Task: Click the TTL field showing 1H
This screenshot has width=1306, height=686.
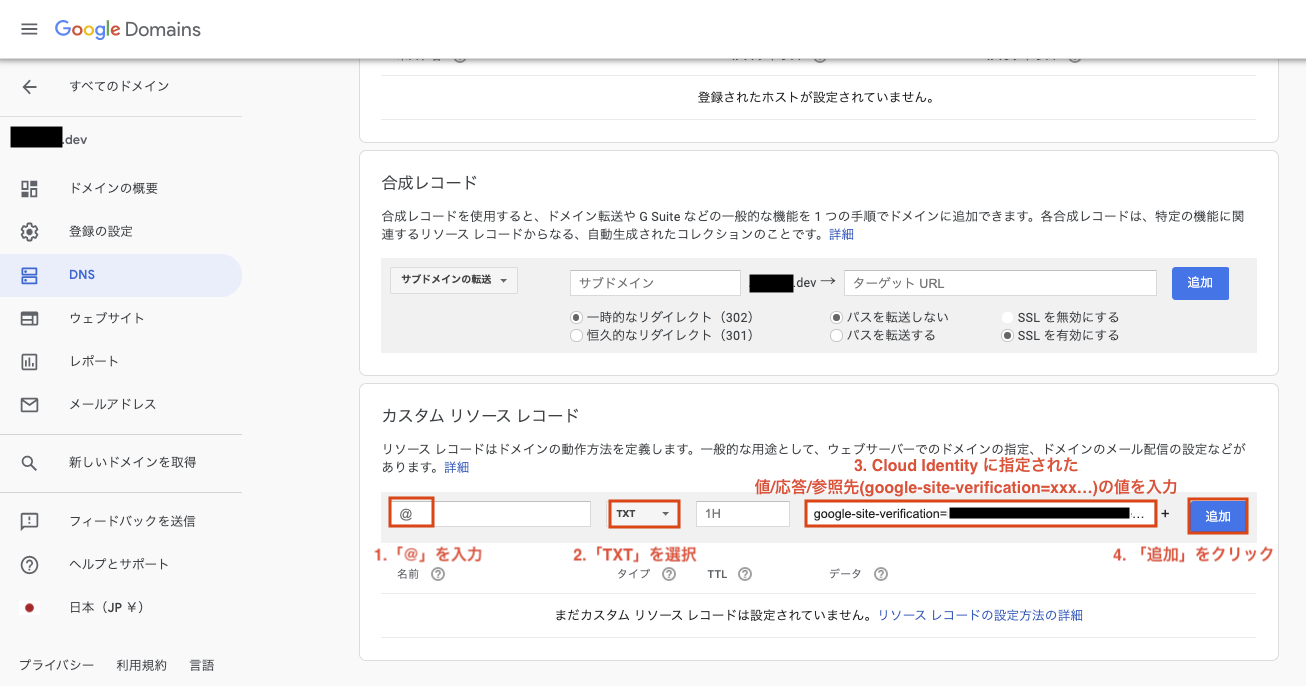Action: tap(743, 514)
